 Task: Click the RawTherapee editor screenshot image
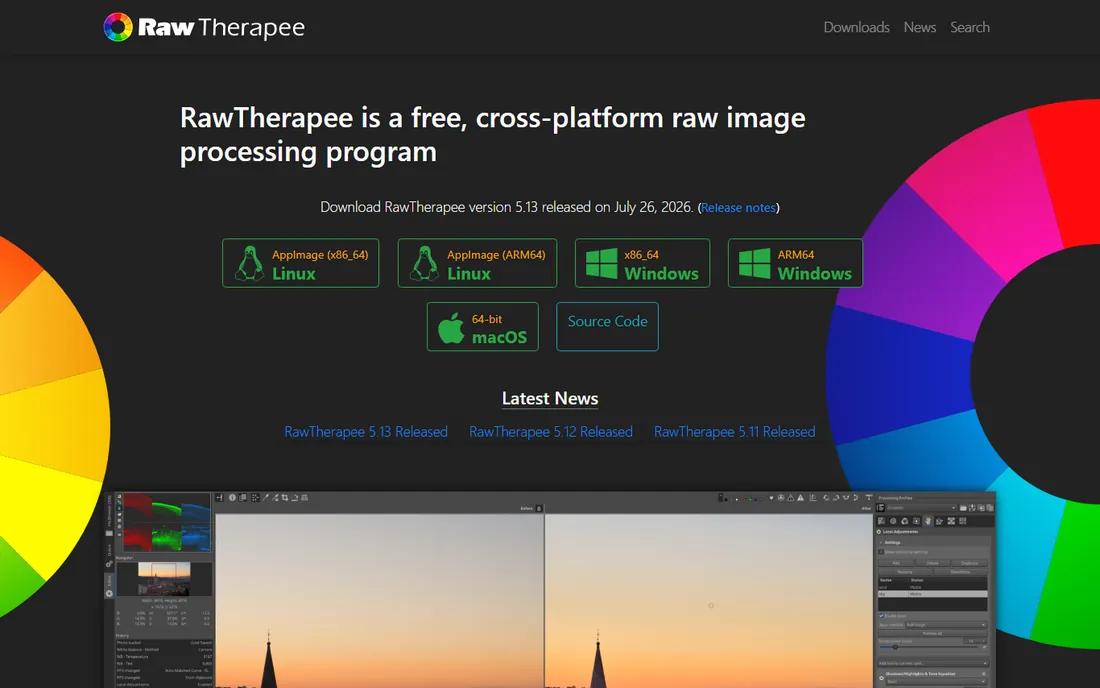click(x=550, y=590)
